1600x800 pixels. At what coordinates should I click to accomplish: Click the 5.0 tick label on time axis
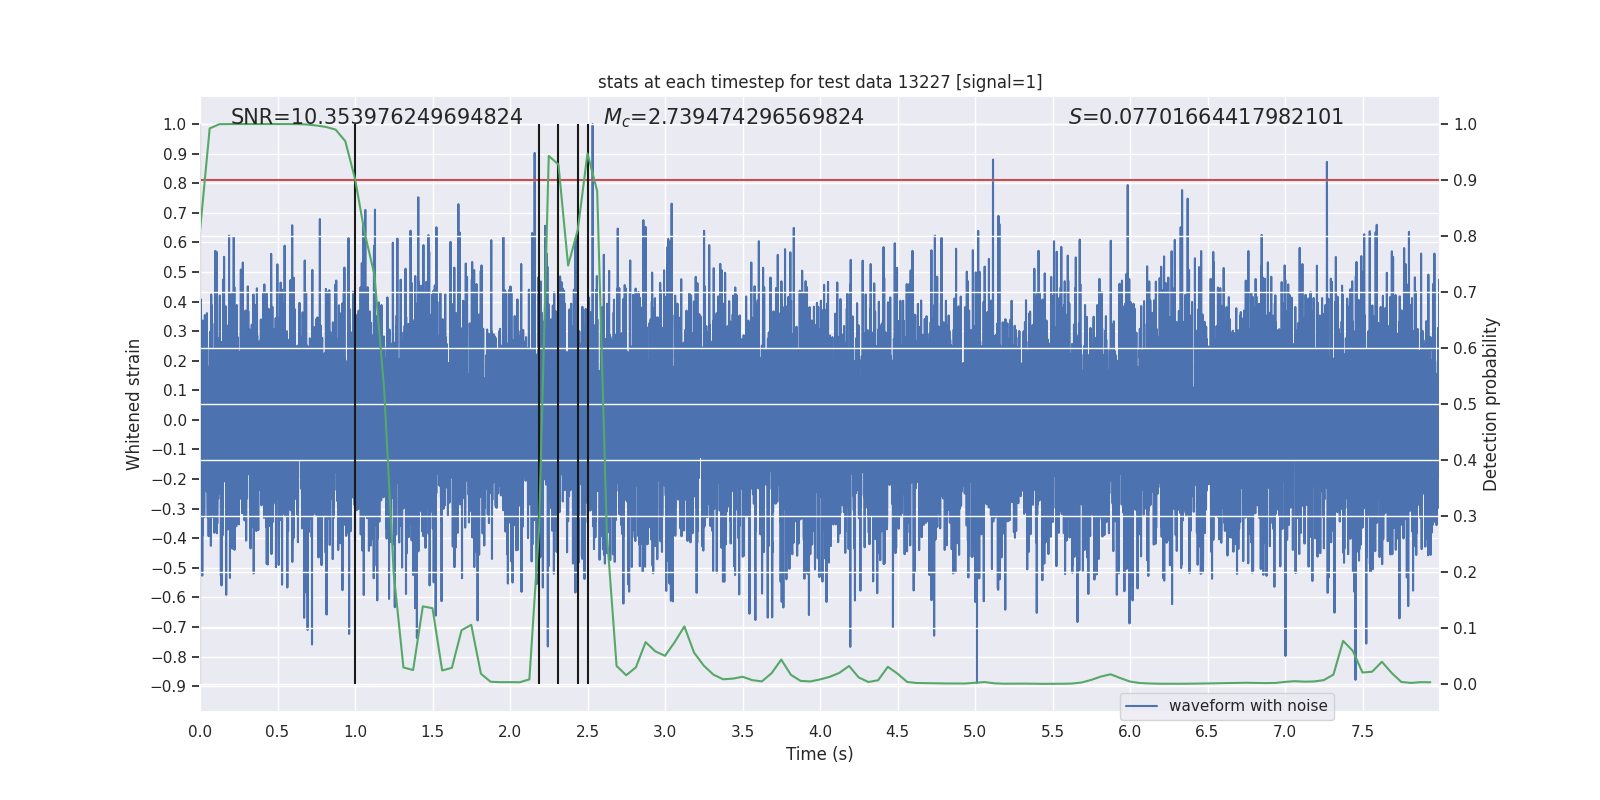pos(974,732)
